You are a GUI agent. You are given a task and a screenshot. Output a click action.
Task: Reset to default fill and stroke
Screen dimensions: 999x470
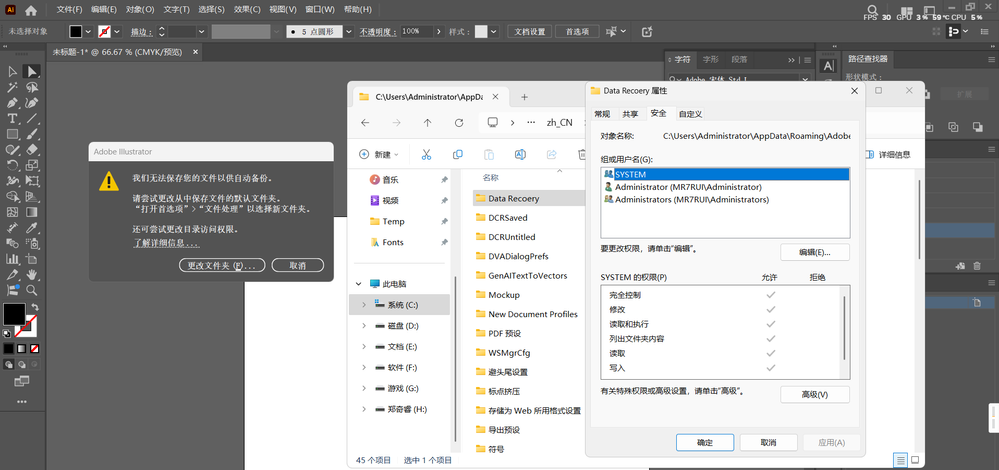[6, 333]
